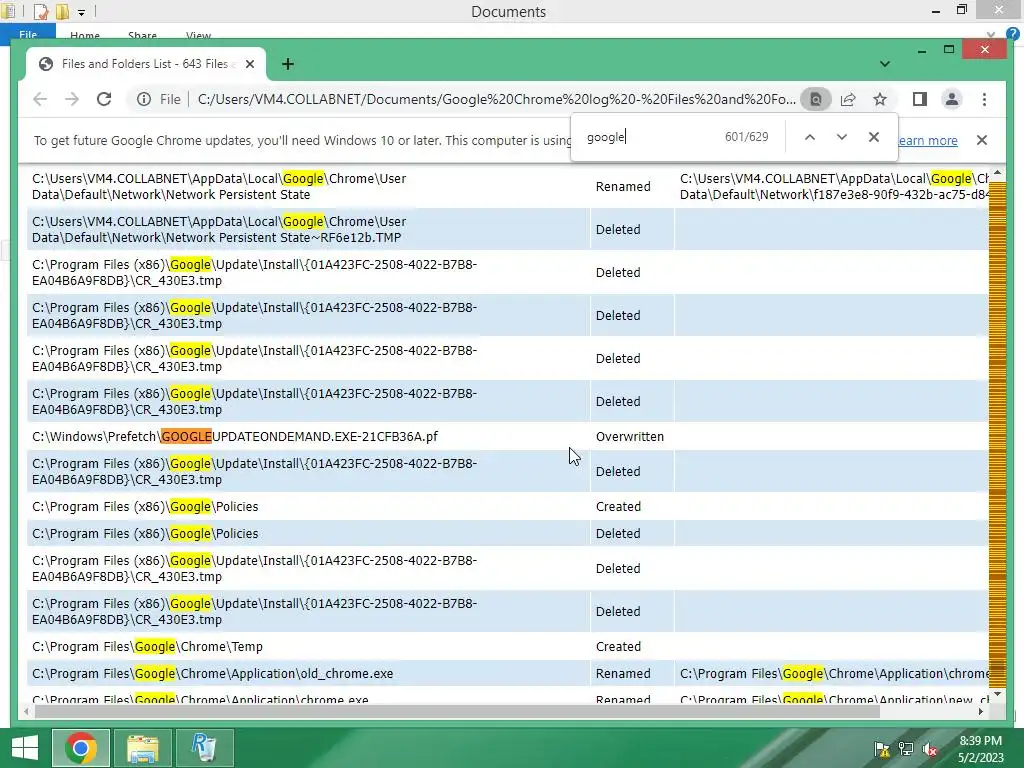Screen dimensions: 1024x768
Task: Click the horizontal scrollbar left arrow
Action: tap(26, 711)
